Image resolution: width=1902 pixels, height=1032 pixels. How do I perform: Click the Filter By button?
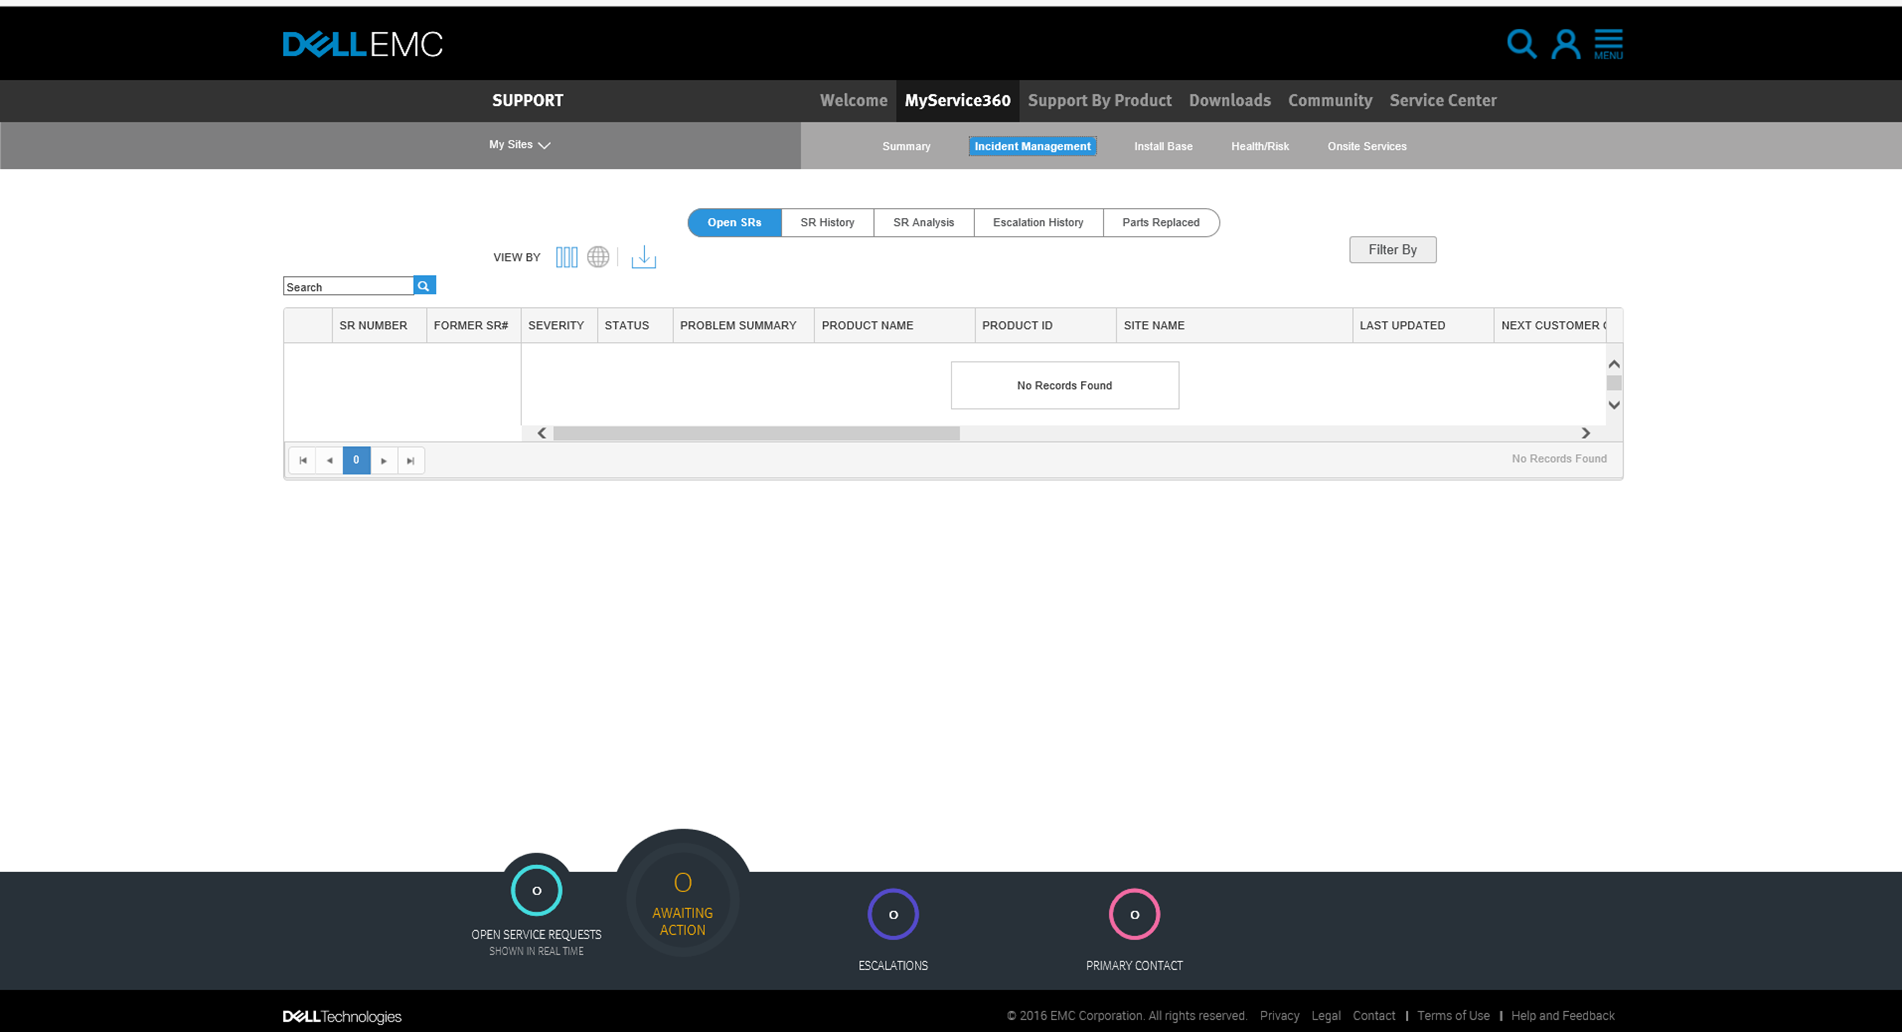point(1392,249)
